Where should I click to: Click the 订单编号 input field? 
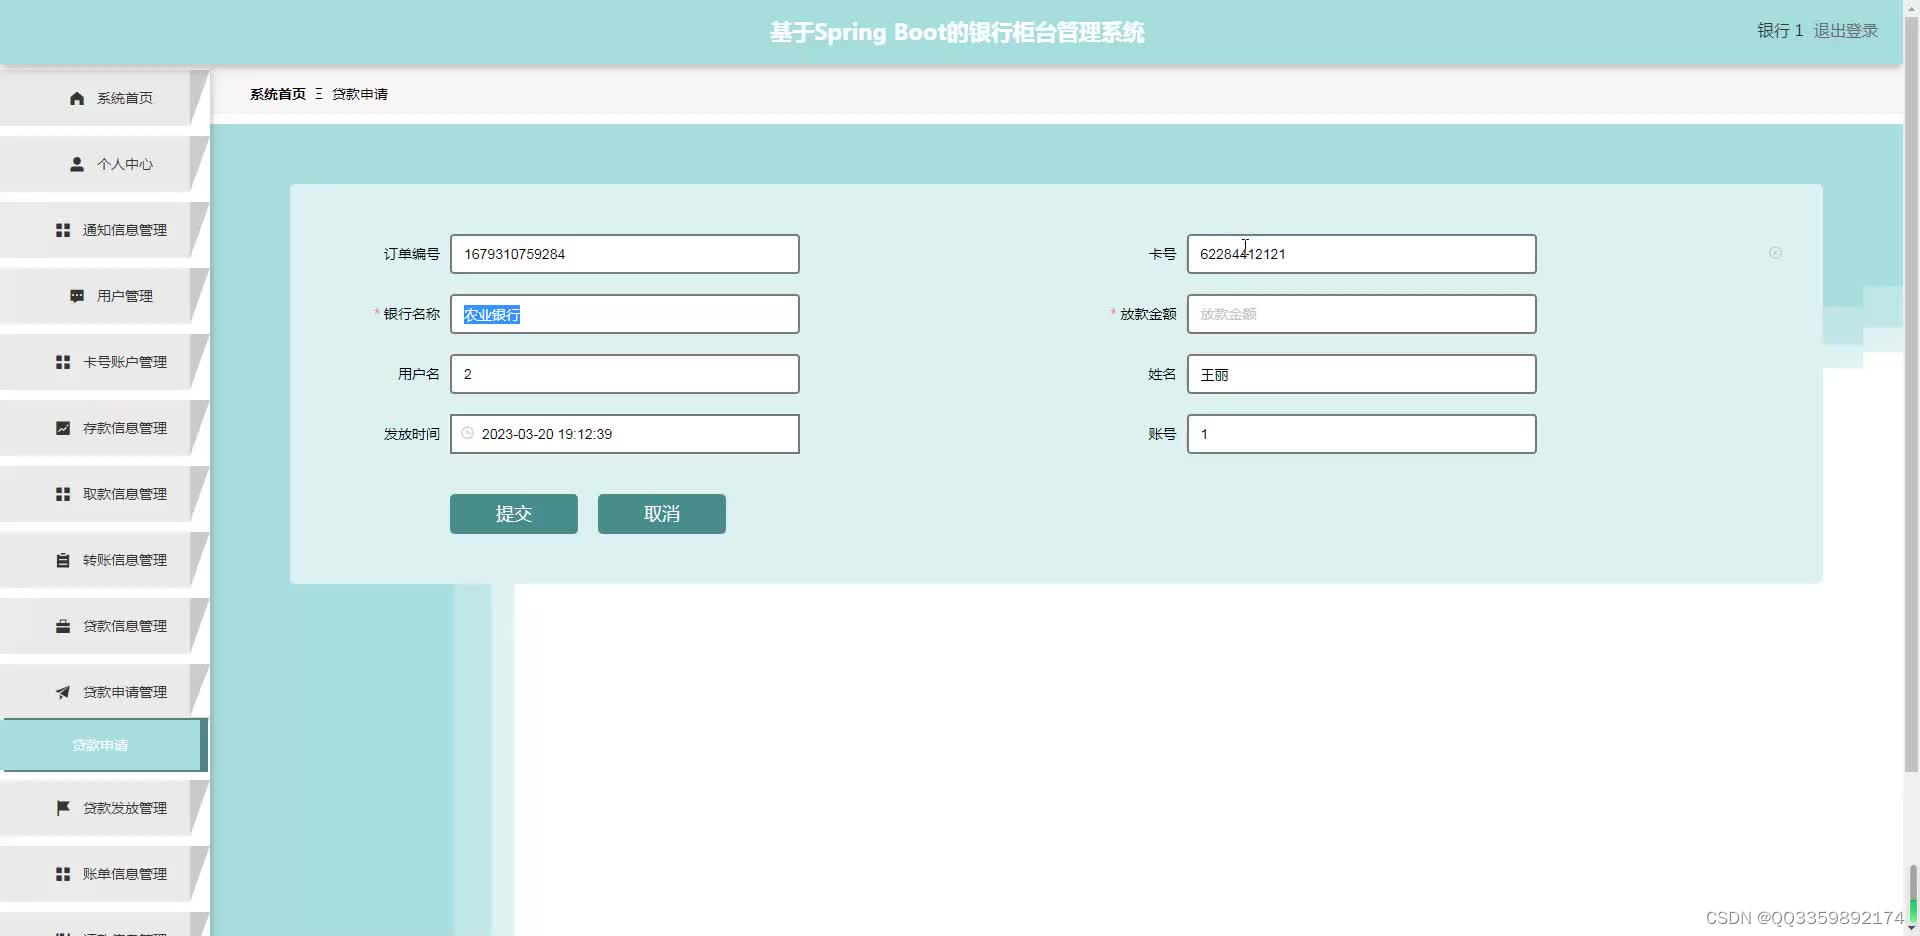click(x=625, y=254)
